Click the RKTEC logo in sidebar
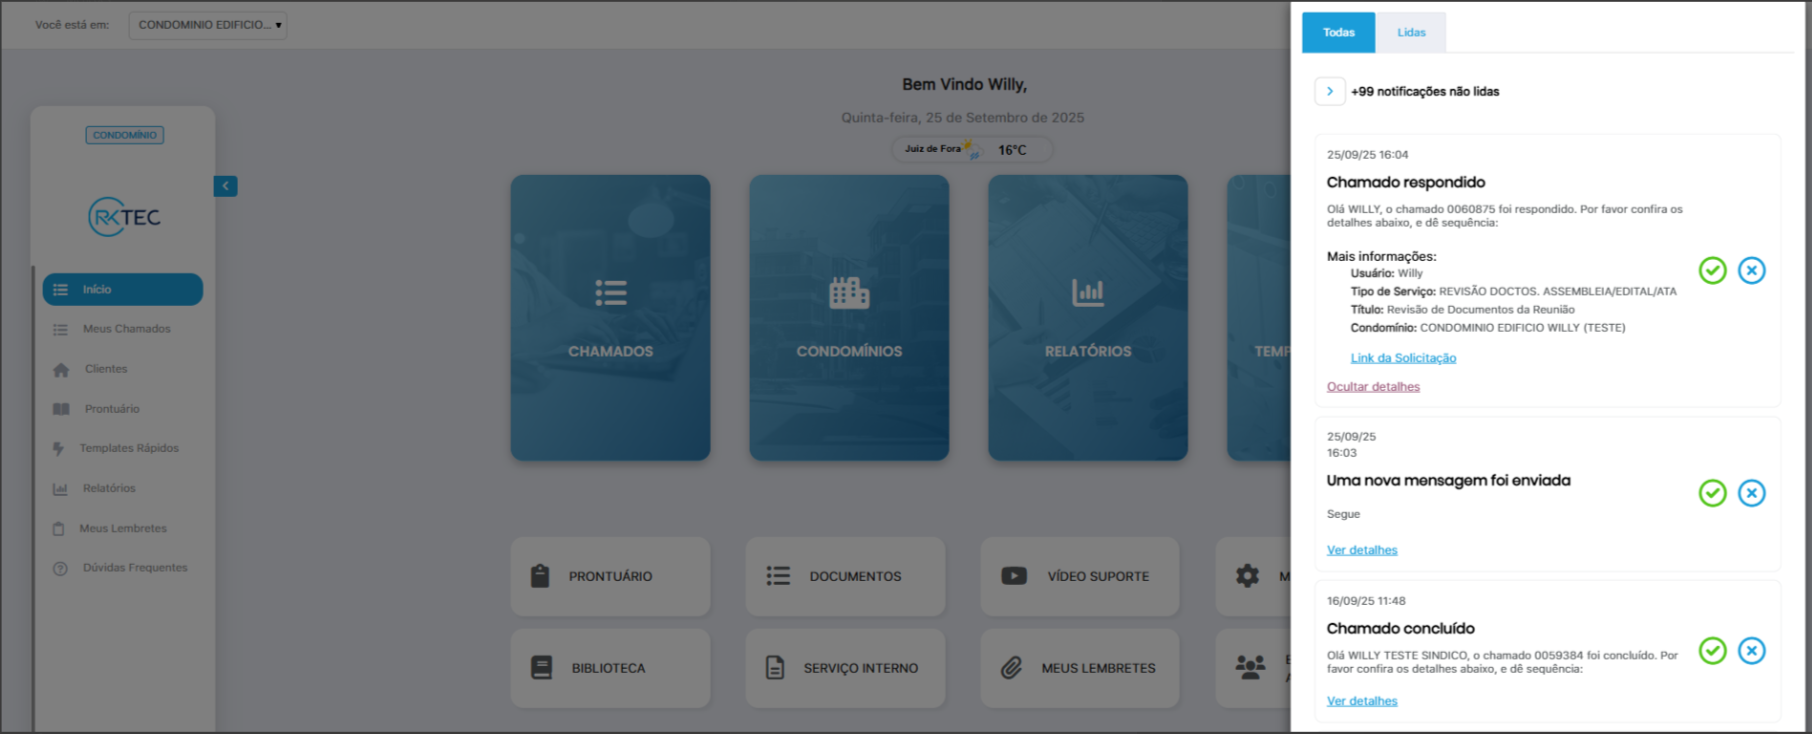Screen dimensions: 1812x734 124,217
